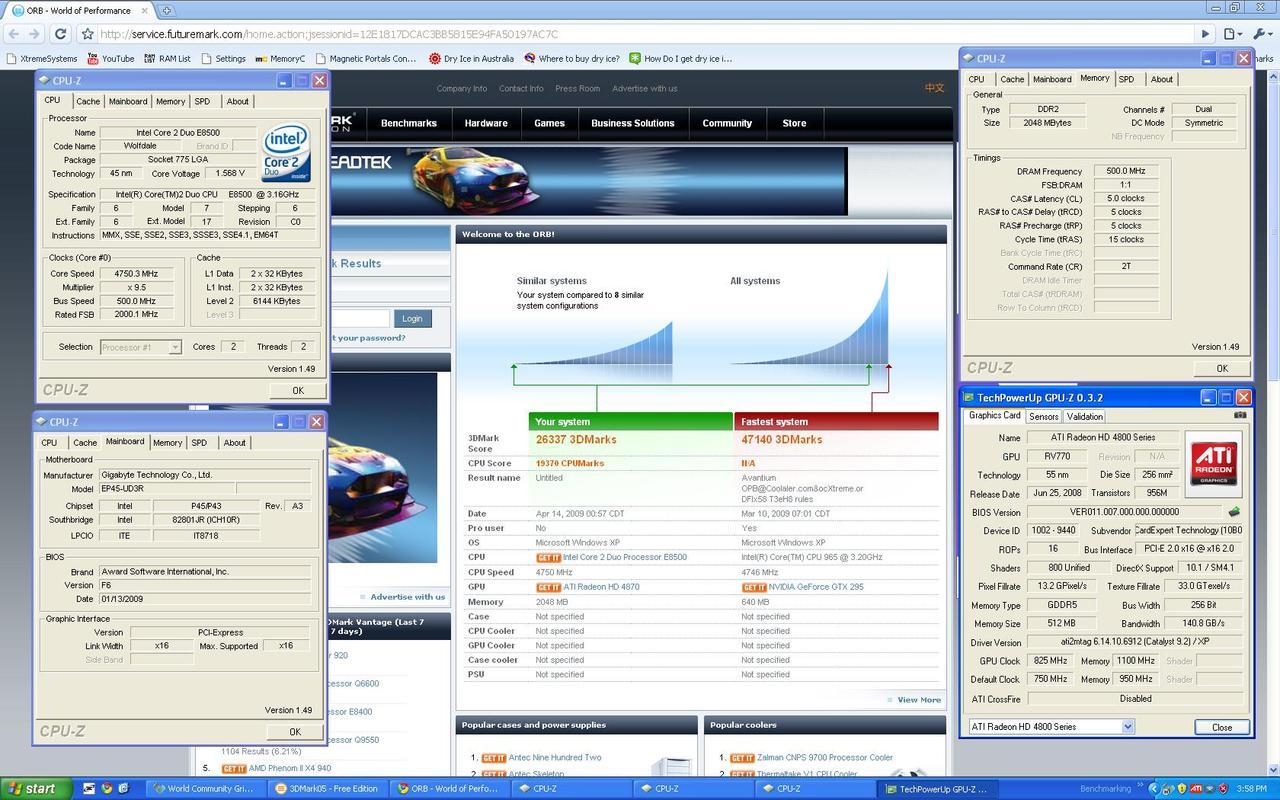Screen dimensions: 1280x800
Task: Open the XtremeSystems bookmark
Action: coord(41,58)
